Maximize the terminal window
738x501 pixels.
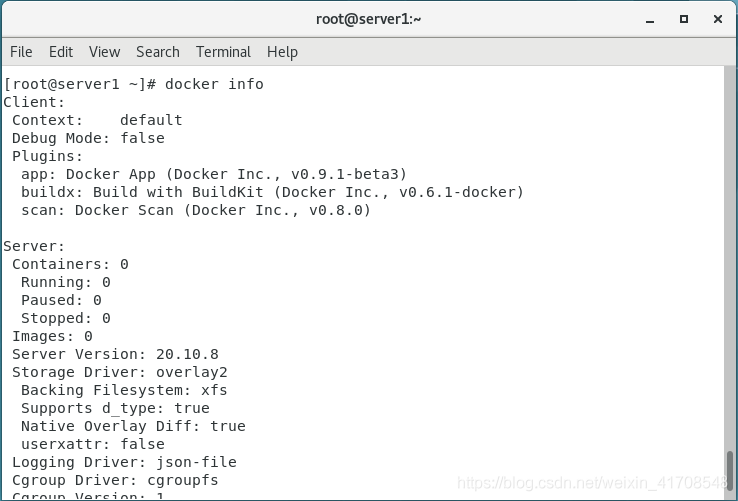coord(684,19)
